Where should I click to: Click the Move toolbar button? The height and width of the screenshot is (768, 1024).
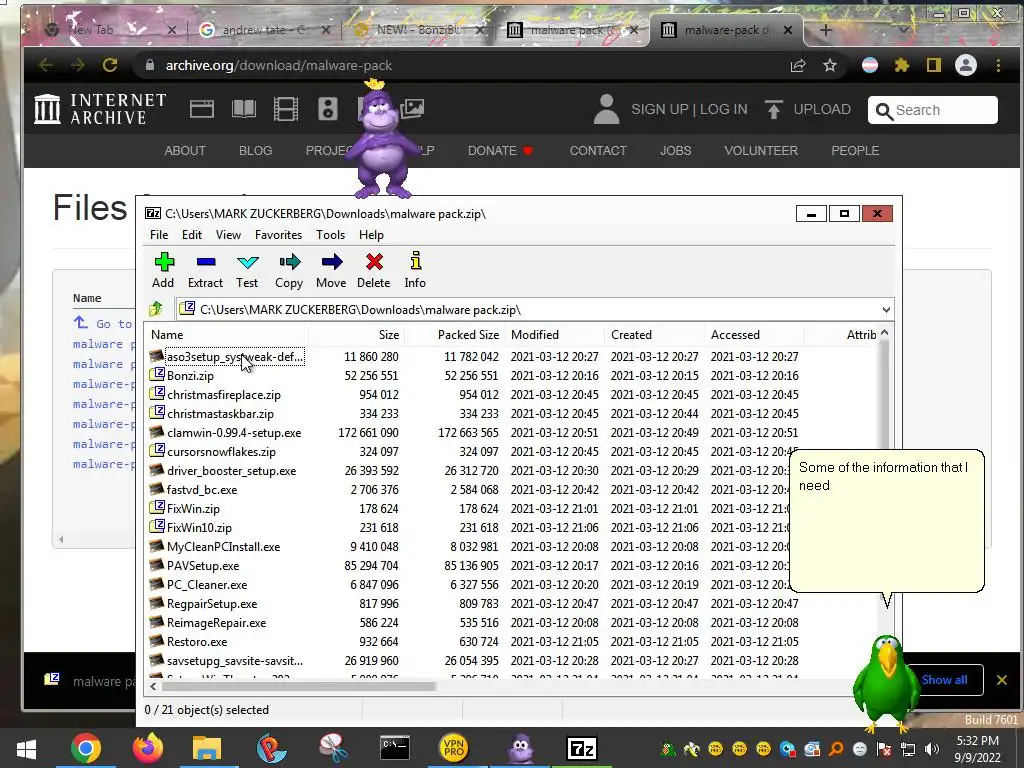tap(331, 270)
